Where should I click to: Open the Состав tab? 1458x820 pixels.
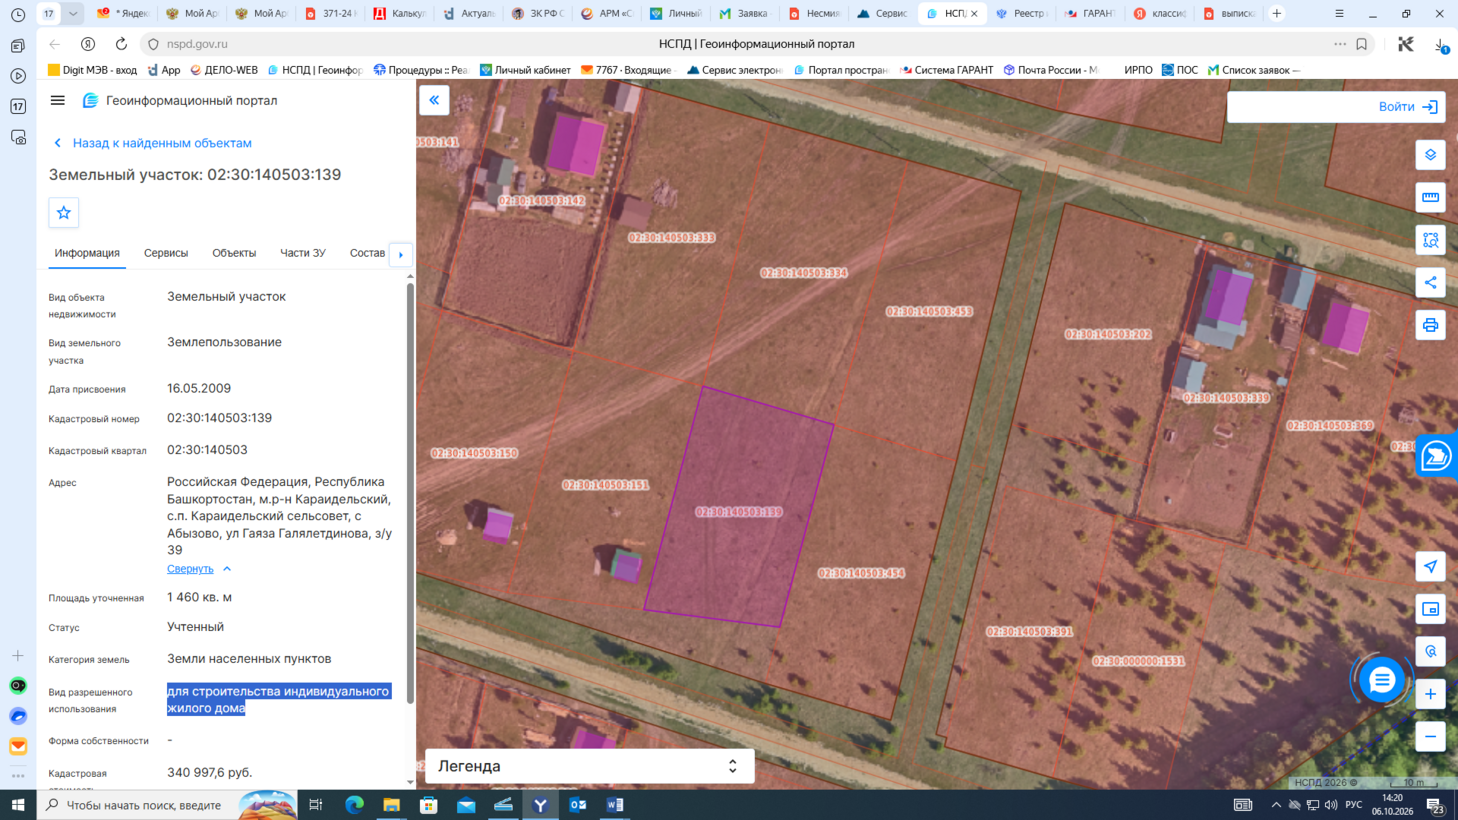367,253
